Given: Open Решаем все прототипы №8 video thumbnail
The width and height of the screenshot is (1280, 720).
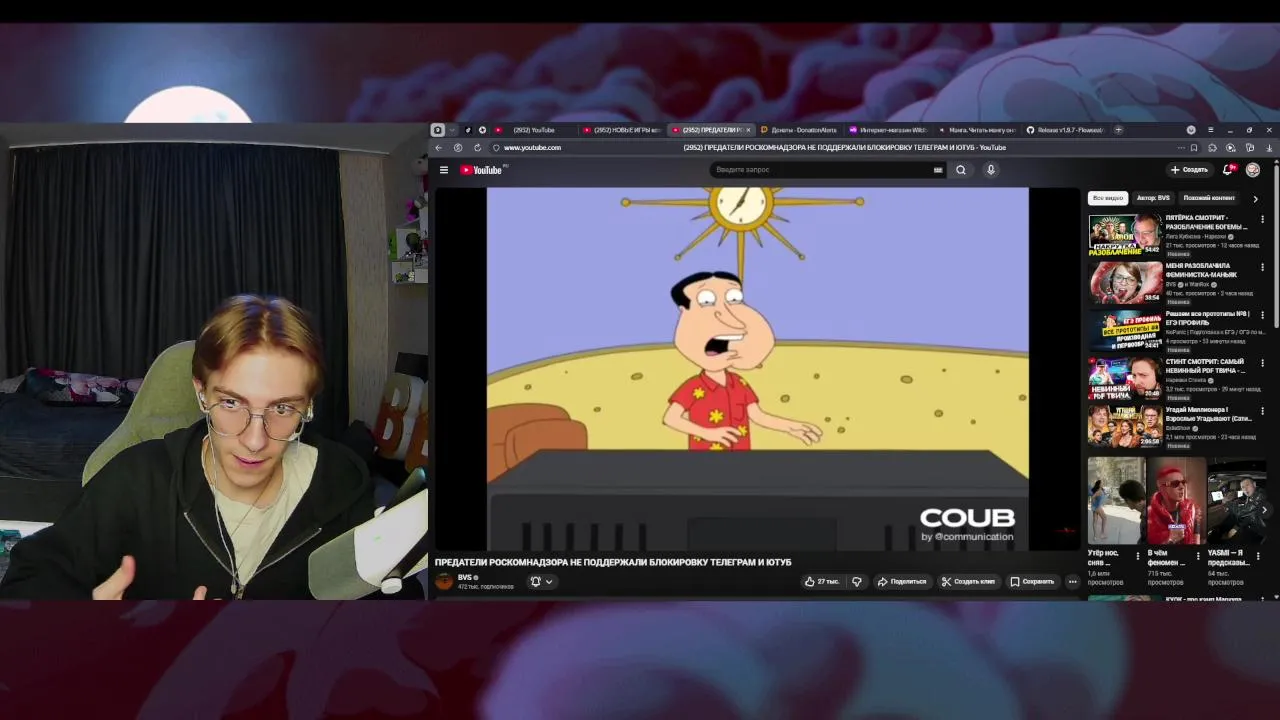Looking at the screenshot, I should click(x=1124, y=331).
